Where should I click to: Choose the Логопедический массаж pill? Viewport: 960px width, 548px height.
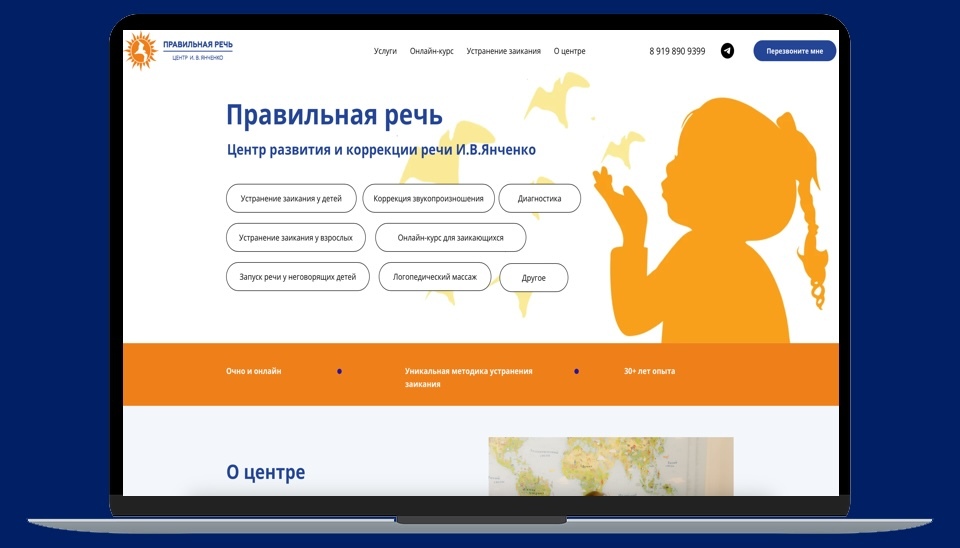pyautogui.click(x=435, y=277)
